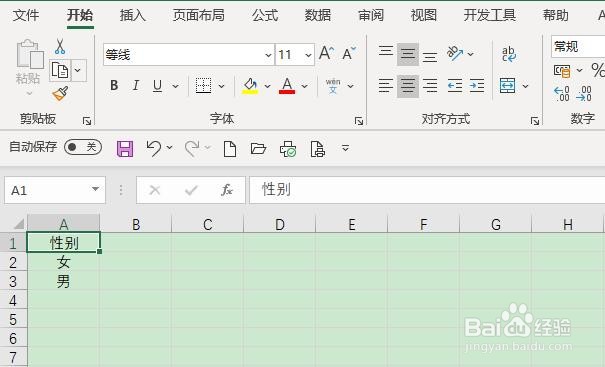Apply cell borders icon

[203, 86]
